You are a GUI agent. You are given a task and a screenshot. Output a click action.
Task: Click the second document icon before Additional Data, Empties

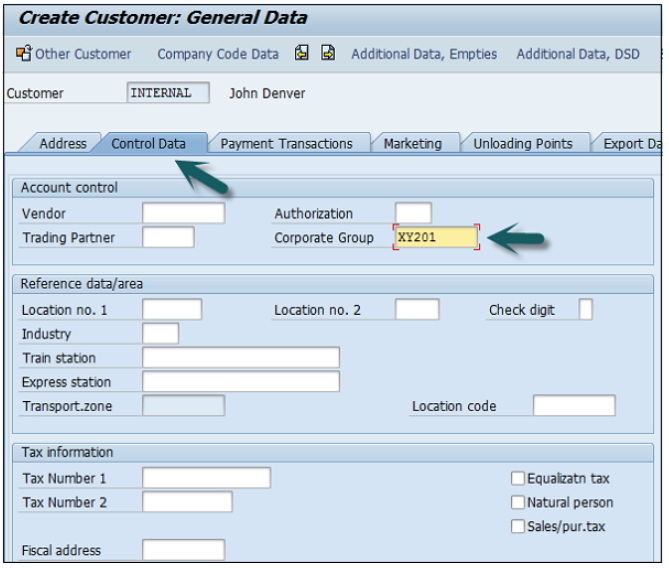tap(328, 54)
